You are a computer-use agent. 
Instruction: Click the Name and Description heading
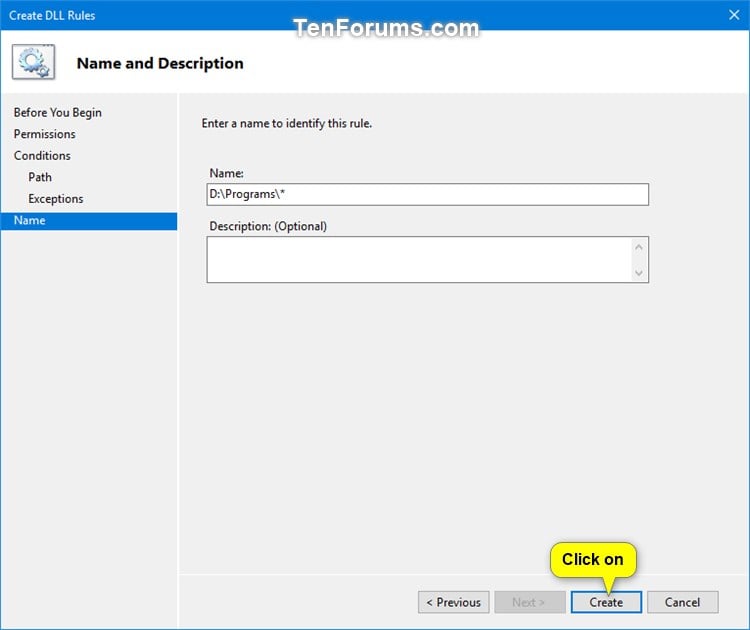coord(160,63)
